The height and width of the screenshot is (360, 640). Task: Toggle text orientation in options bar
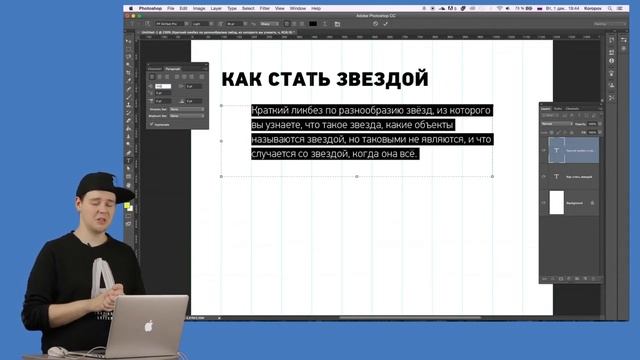point(147,24)
